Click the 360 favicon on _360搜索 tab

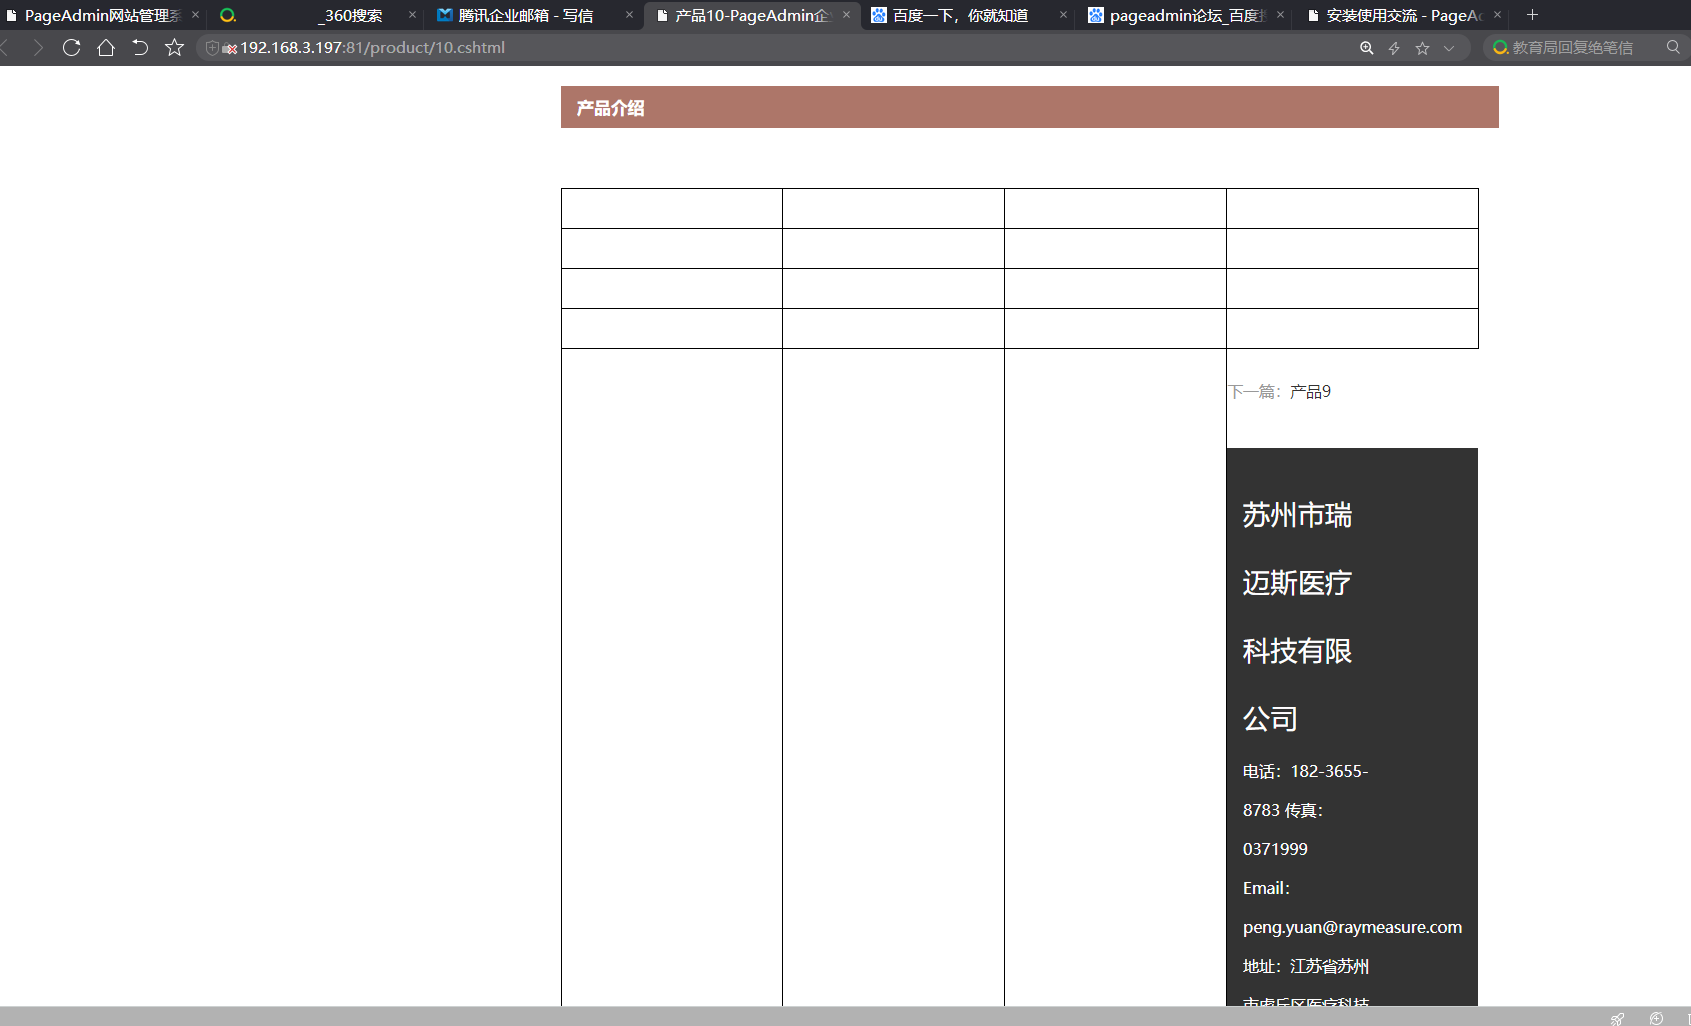[228, 15]
